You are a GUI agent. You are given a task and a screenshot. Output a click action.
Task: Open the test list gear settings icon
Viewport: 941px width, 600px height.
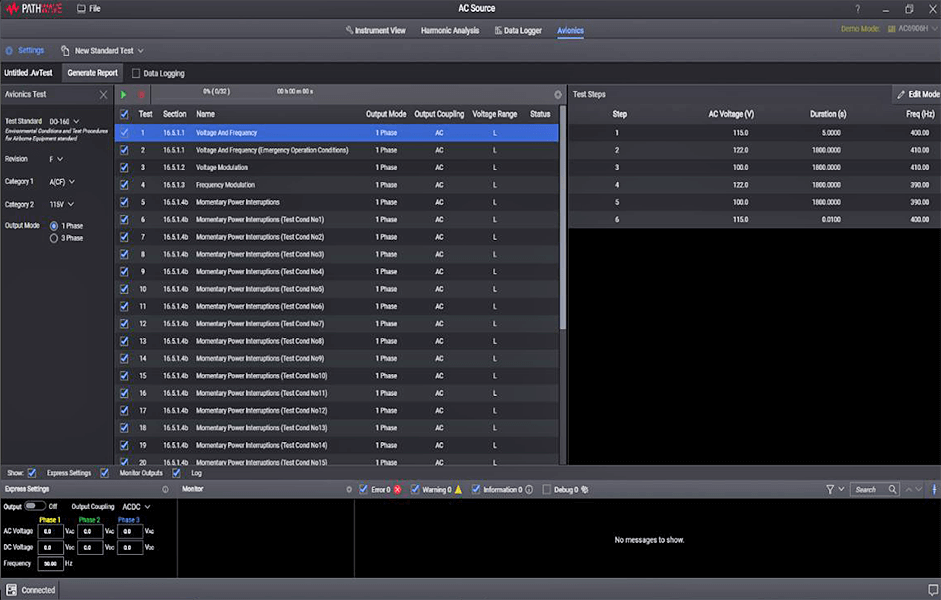point(558,95)
